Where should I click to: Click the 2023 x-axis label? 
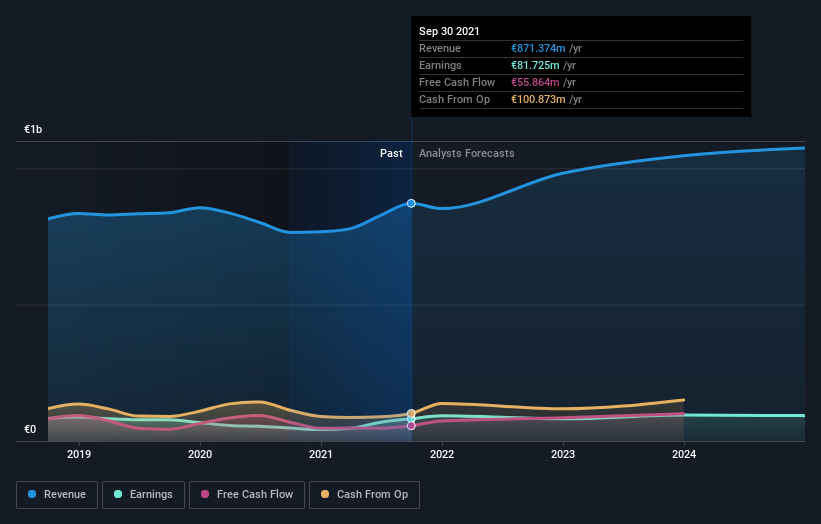[563, 454]
